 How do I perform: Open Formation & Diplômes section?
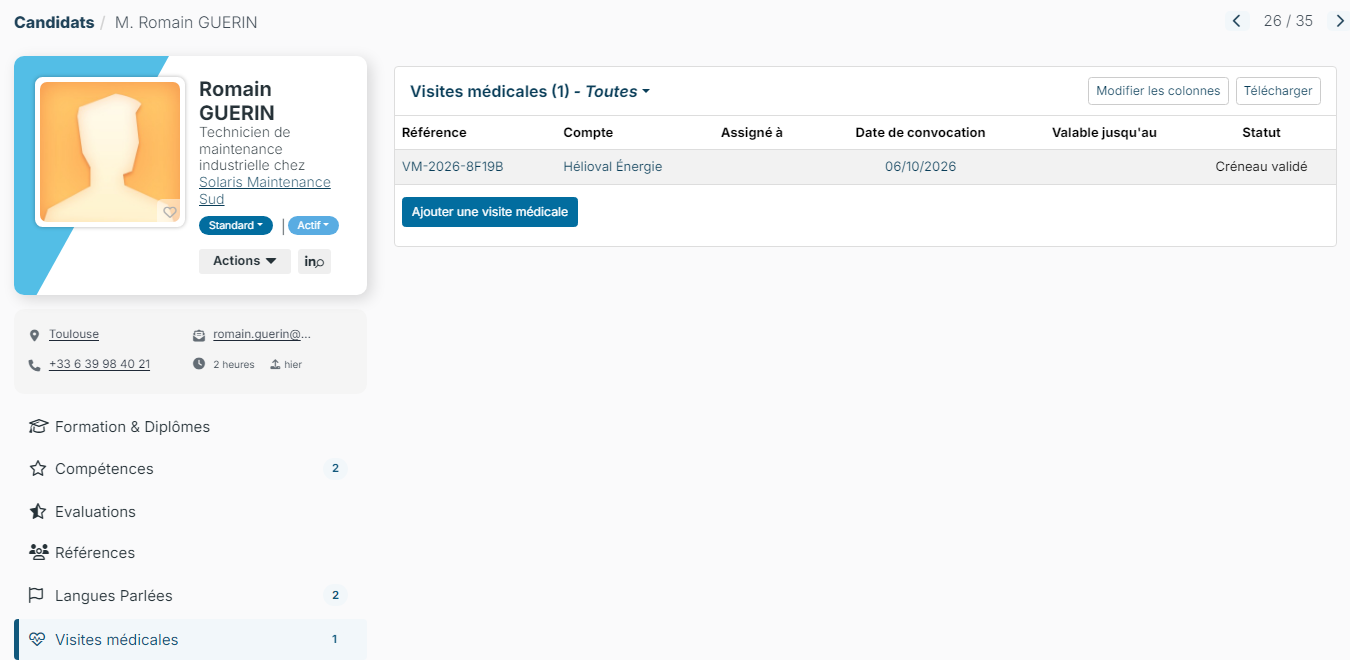pos(190,427)
